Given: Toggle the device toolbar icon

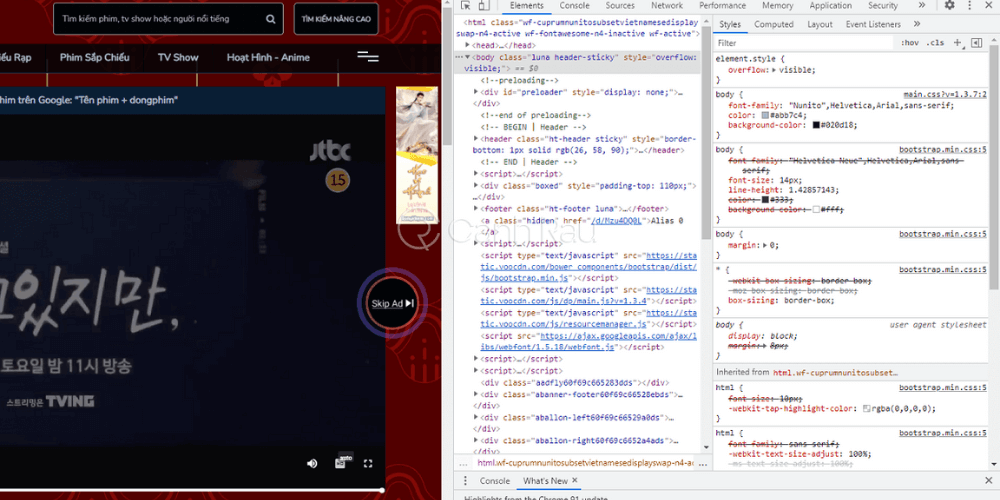Looking at the screenshot, I should point(483,6).
